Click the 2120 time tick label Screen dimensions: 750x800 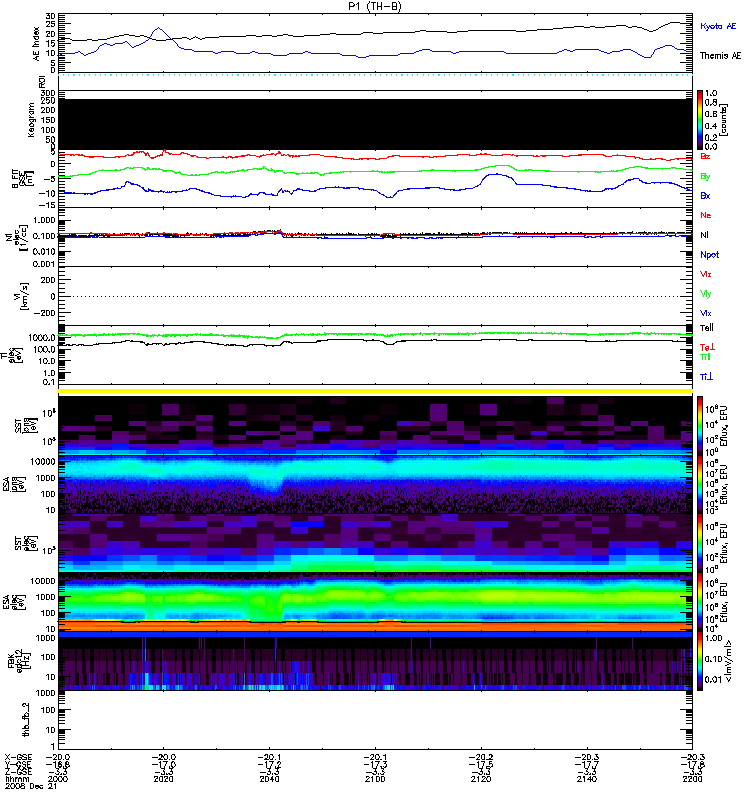point(481,779)
